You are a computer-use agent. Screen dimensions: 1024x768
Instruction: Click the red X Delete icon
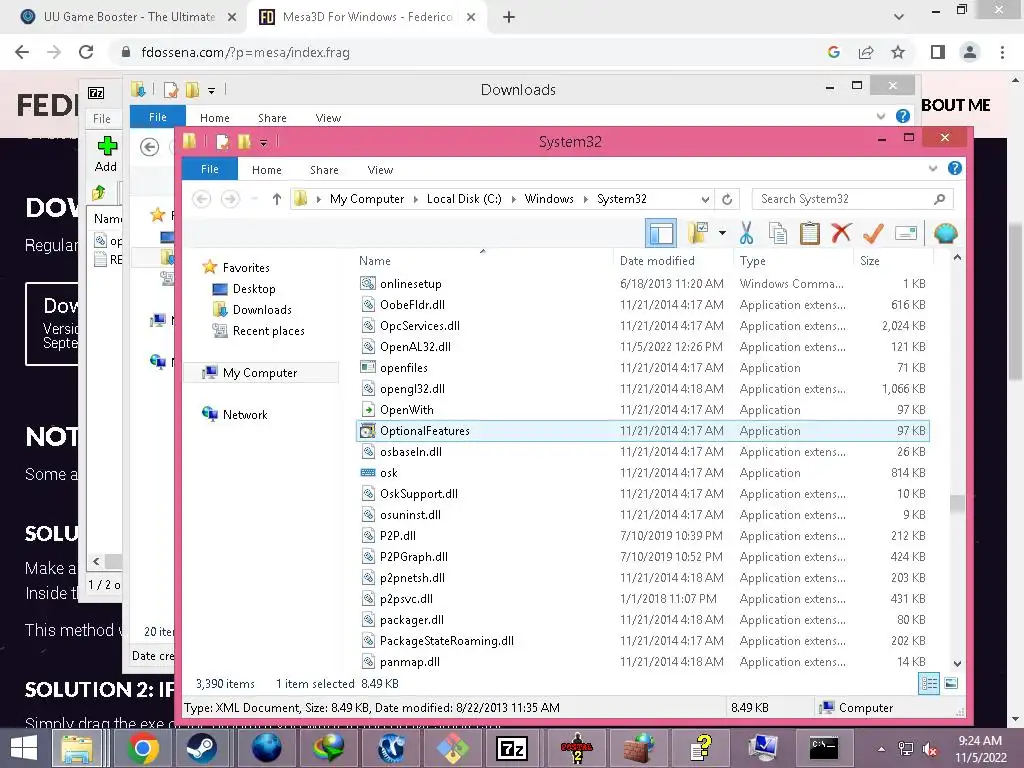pyautogui.click(x=841, y=233)
